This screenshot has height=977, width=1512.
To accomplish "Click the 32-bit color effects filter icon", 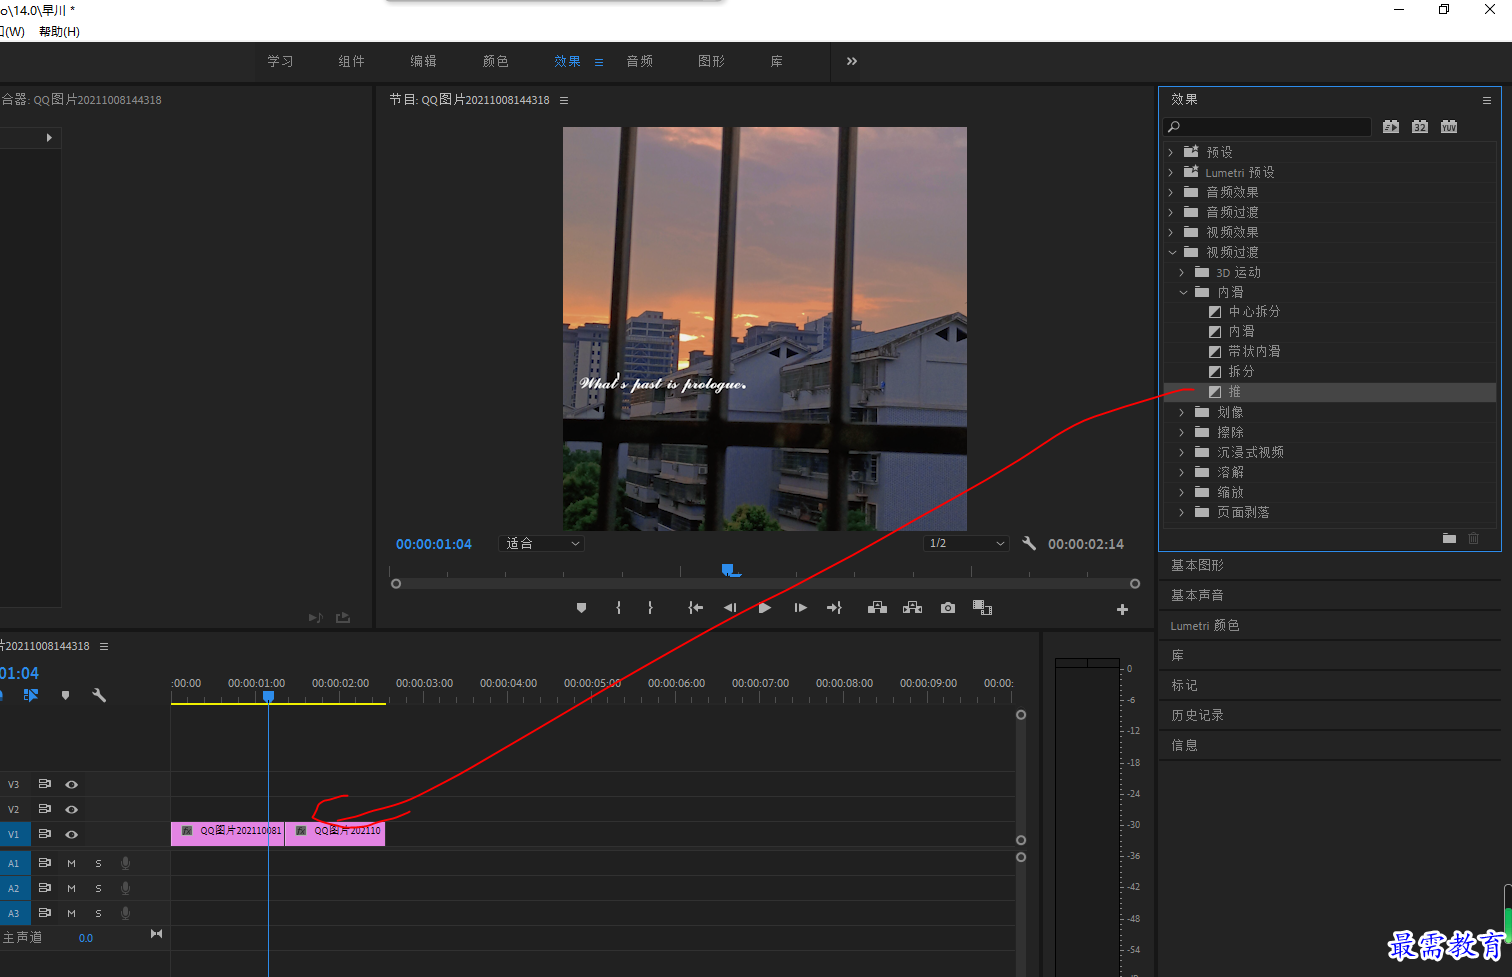I will coord(1420,127).
